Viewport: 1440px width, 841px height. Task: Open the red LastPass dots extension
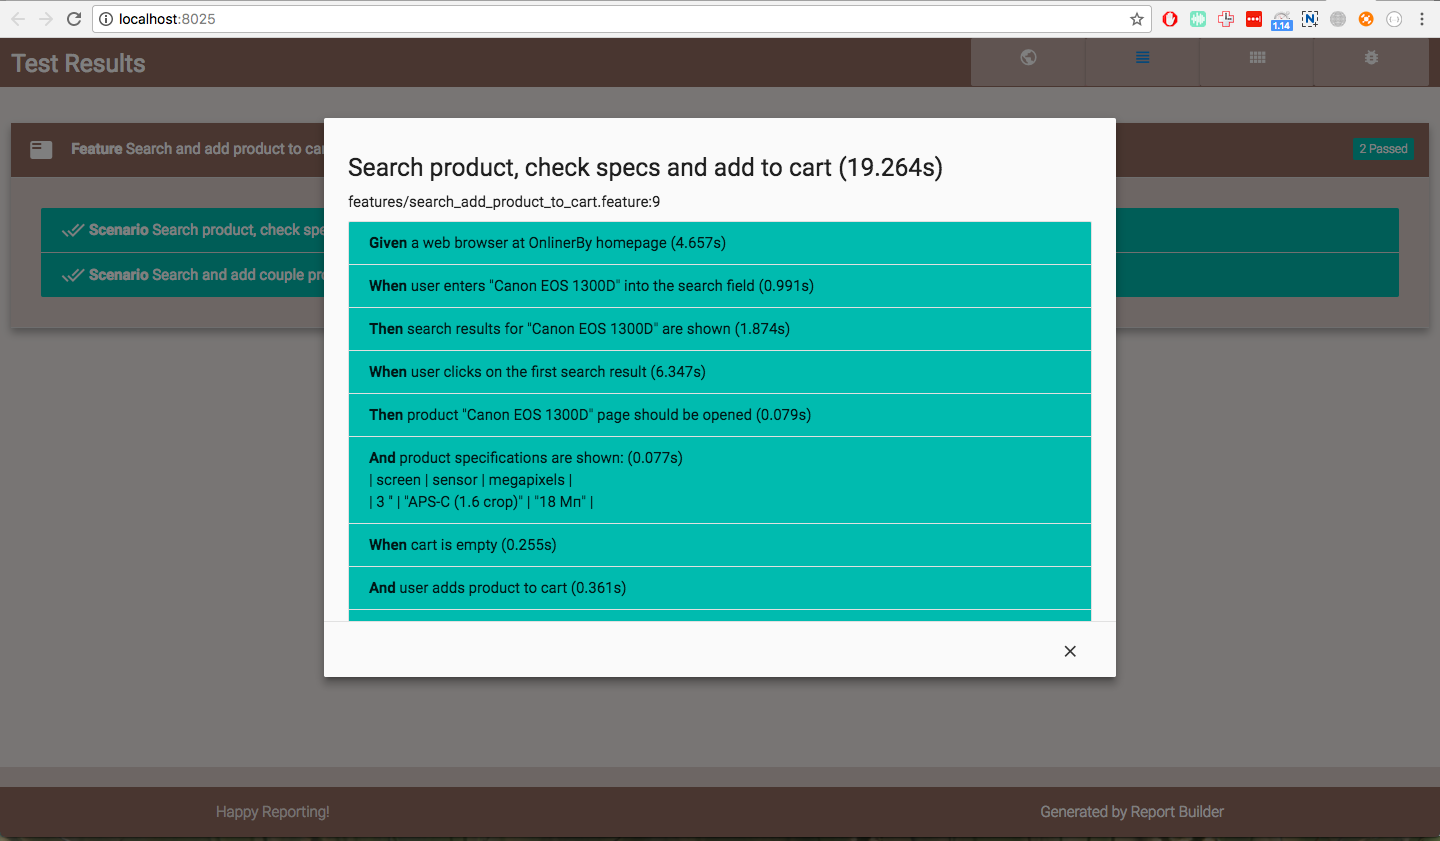pyautogui.click(x=1254, y=19)
